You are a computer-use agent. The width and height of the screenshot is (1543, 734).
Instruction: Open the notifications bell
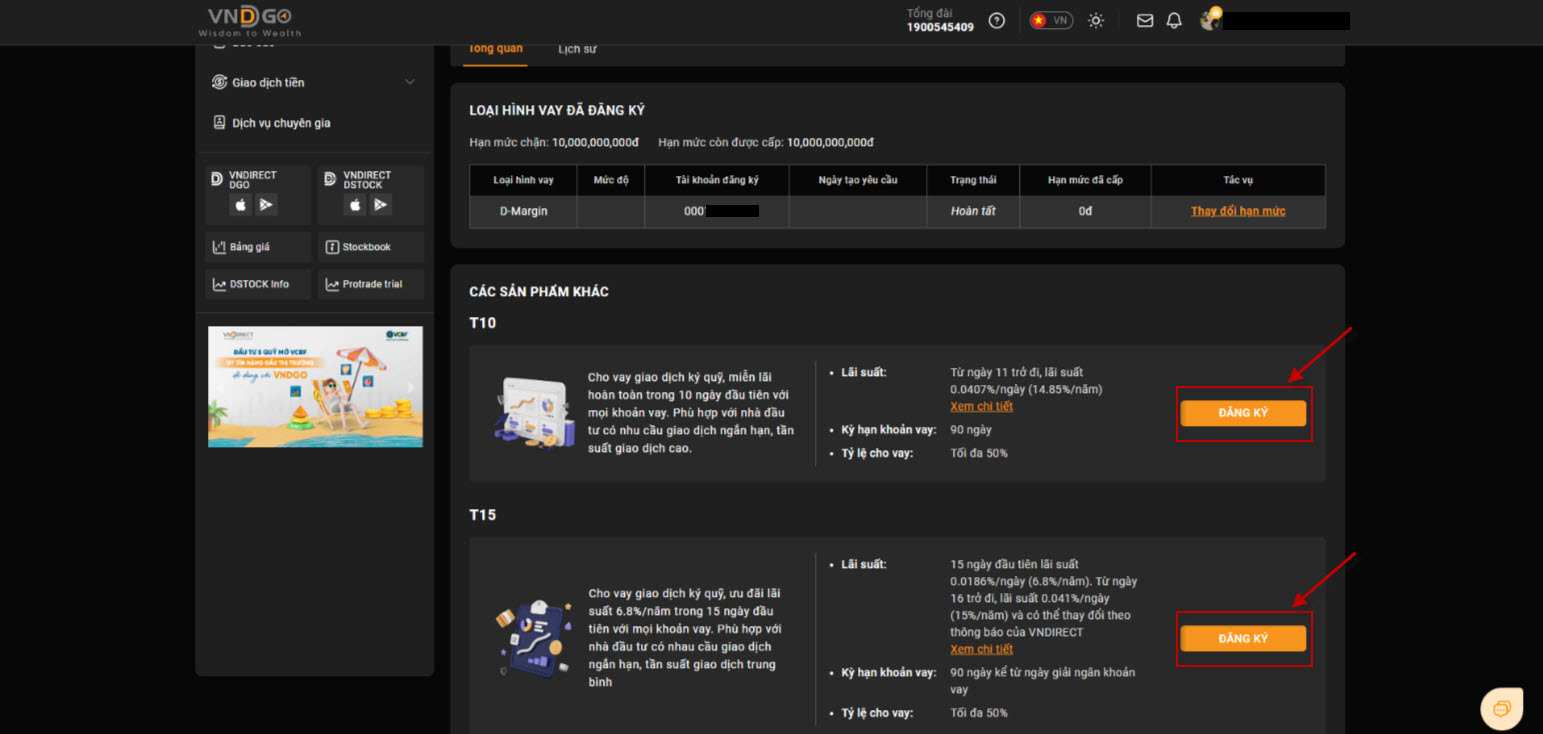click(1174, 20)
